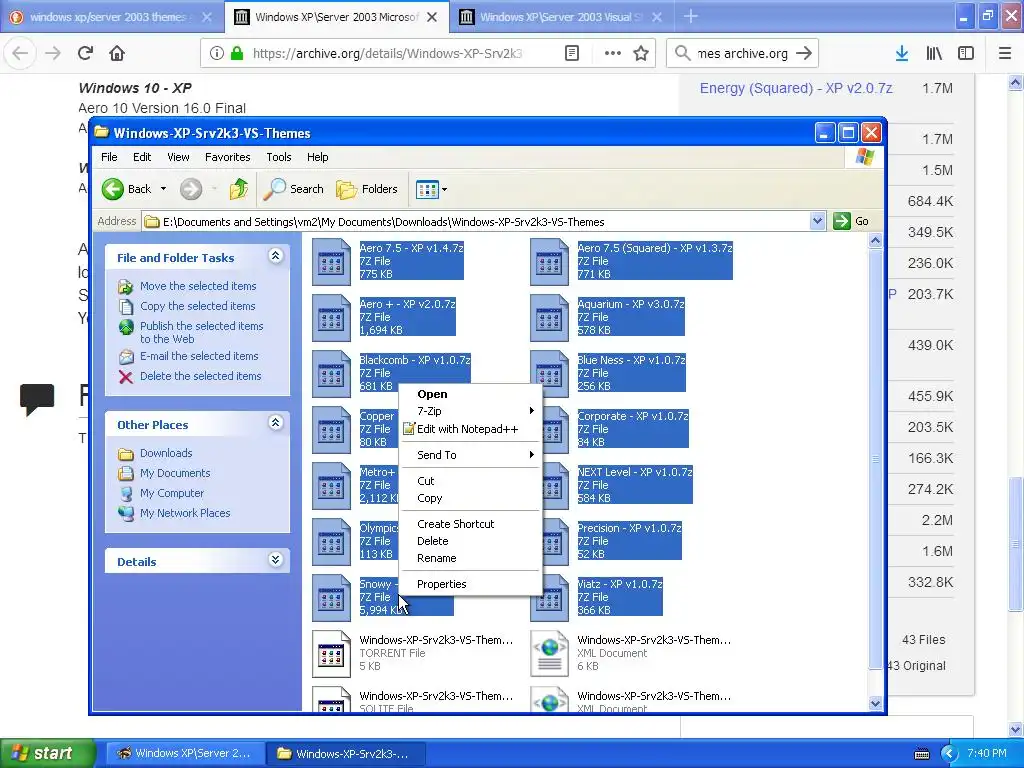Bookmark this page with the star icon
This screenshot has height=768, width=1024.
[641, 53]
